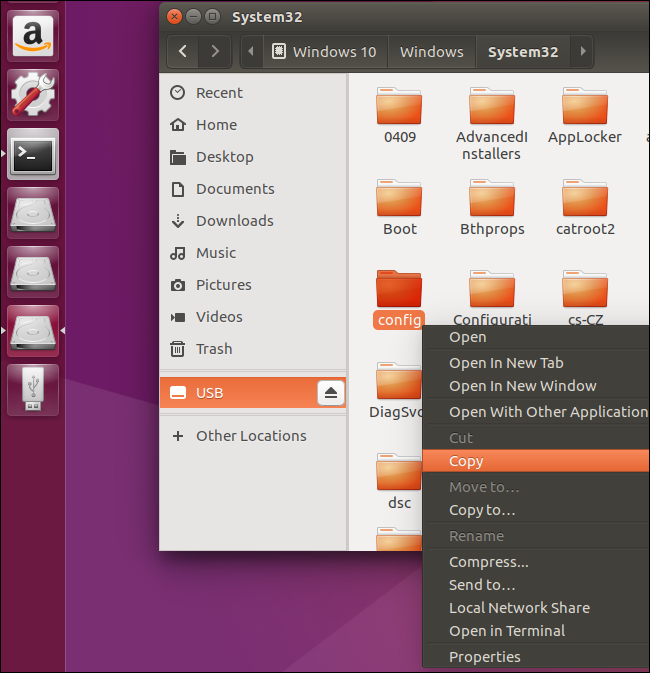This screenshot has width=650, height=673.
Task: Choose Compress... from the context menu
Action: tap(488, 562)
